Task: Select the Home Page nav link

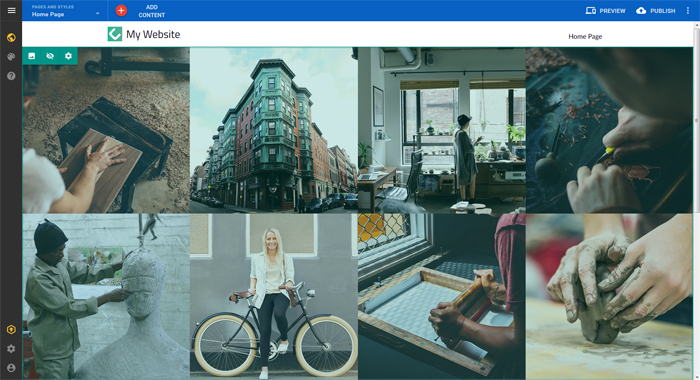Action: 585,37
